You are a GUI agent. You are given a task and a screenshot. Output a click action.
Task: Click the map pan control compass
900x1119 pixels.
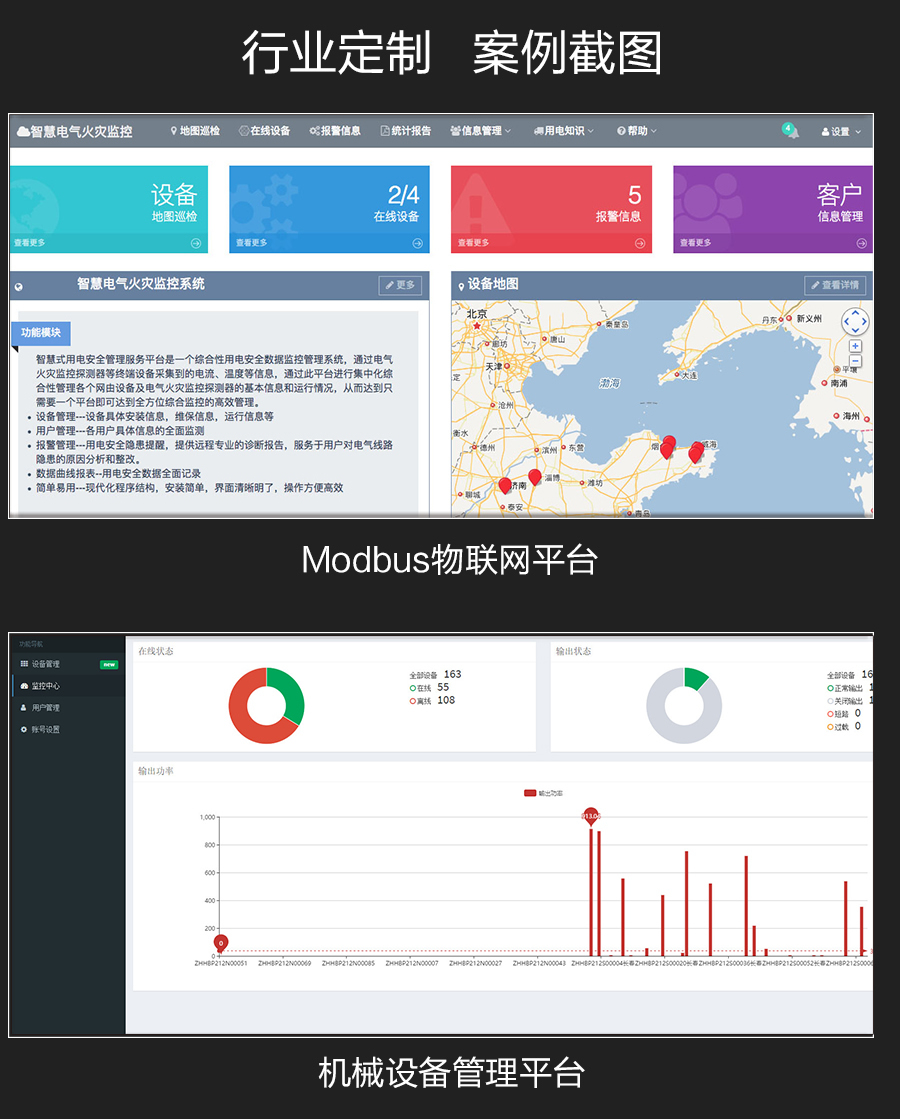point(855,322)
